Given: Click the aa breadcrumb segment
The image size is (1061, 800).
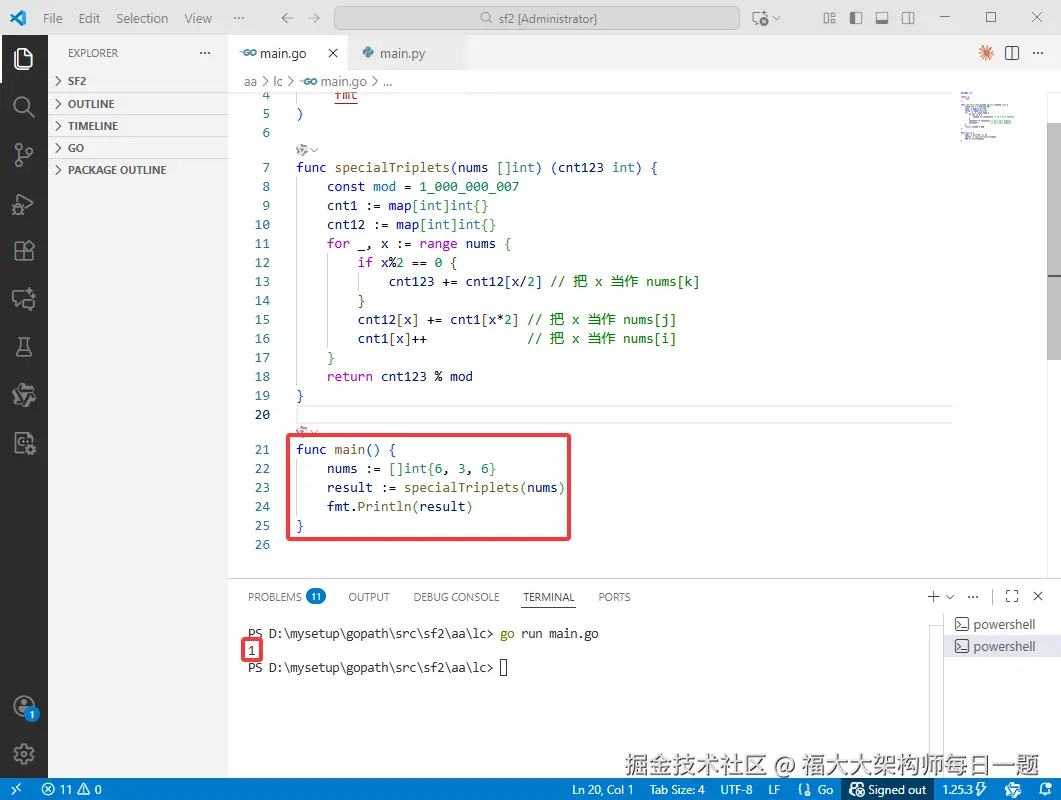Looking at the screenshot, I should click(x=250, y=81).
